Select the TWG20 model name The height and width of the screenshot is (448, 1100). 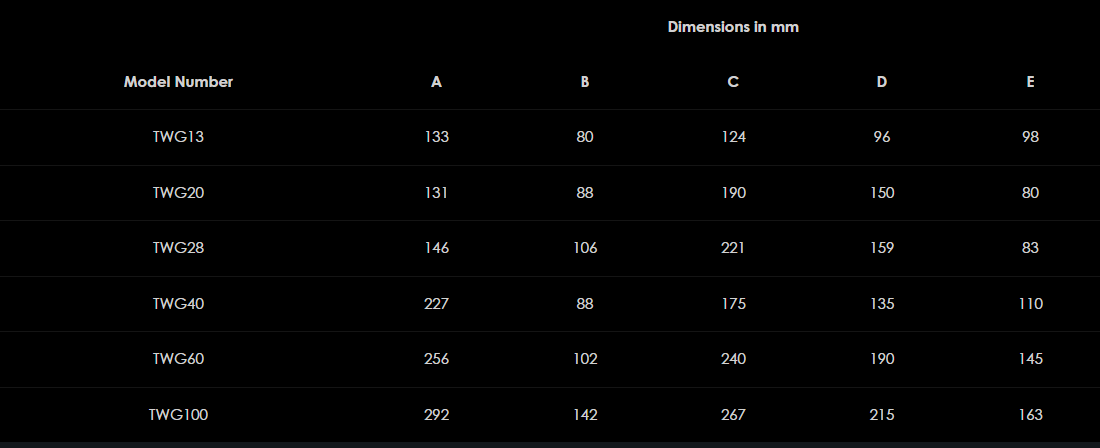(x=178, y=193)
